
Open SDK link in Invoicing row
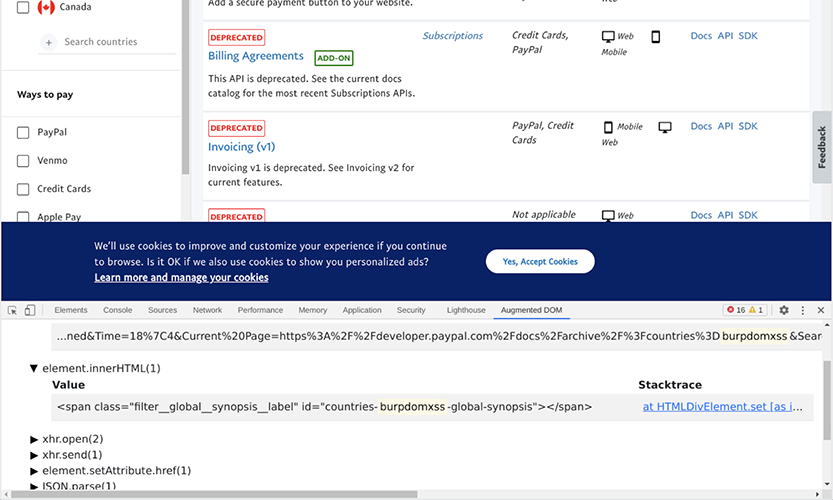(x=748, y=126)
